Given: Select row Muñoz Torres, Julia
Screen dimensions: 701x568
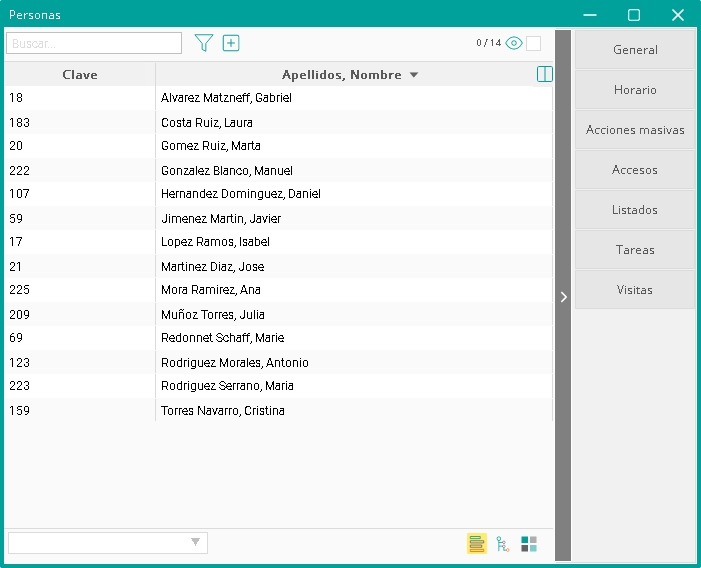Looking at the screenshot, I should coord(279,315).
